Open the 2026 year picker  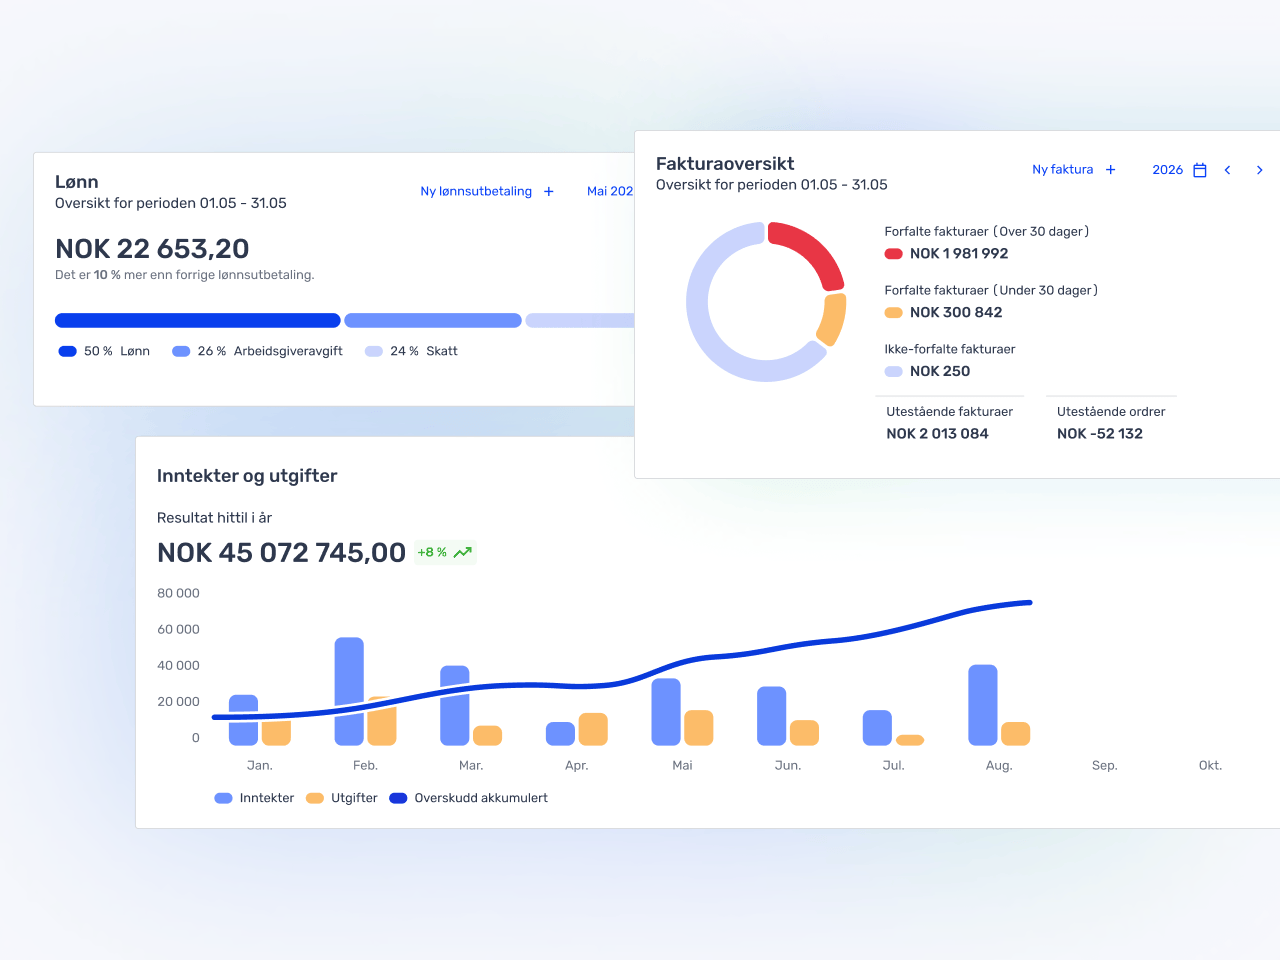coord(1167,170)
